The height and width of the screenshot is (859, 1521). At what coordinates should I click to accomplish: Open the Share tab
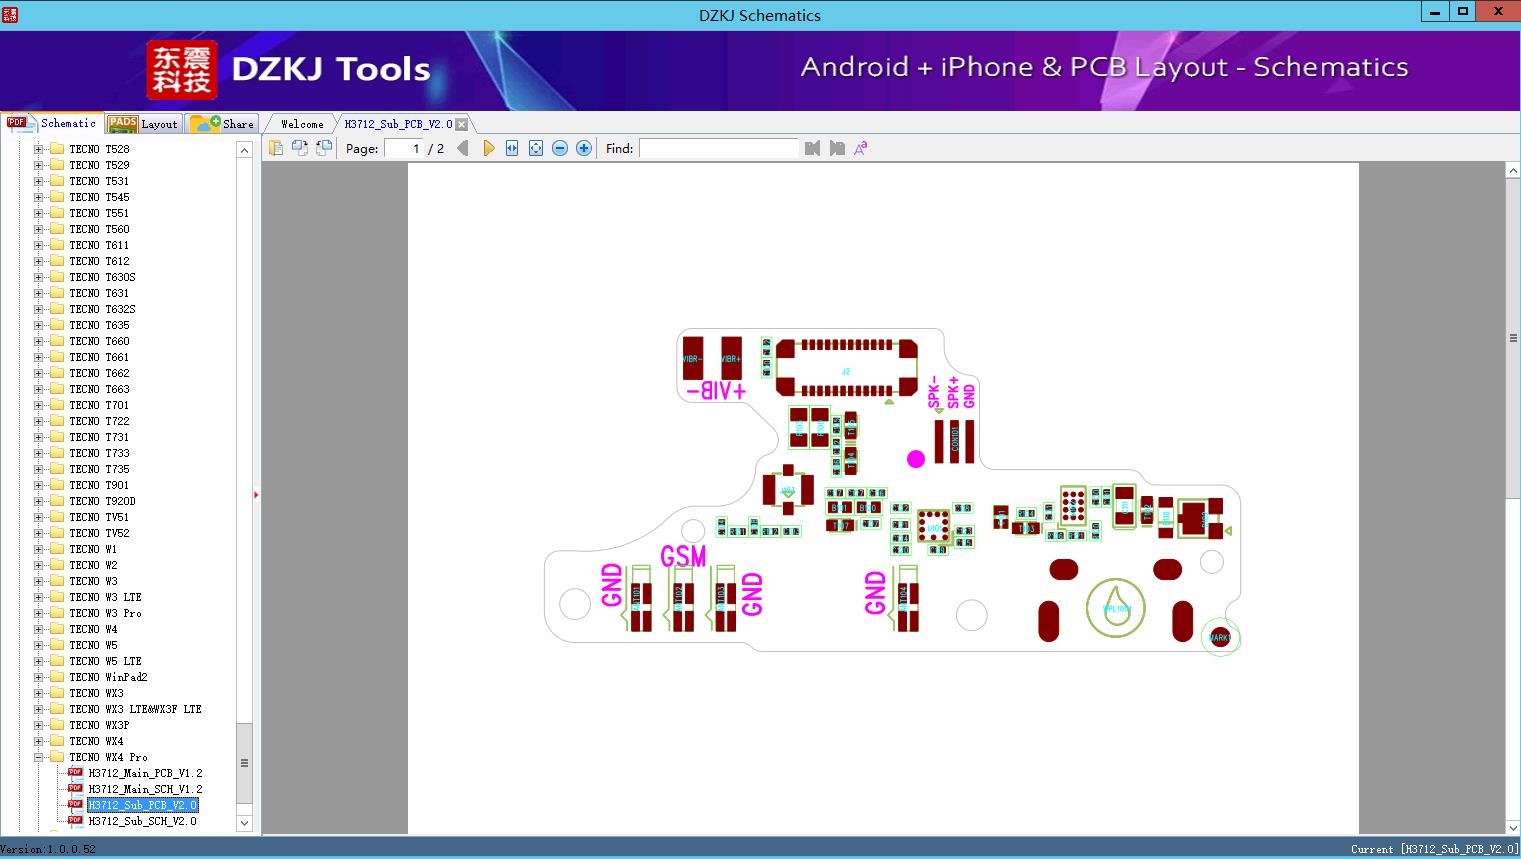click(x=222, y=124)
